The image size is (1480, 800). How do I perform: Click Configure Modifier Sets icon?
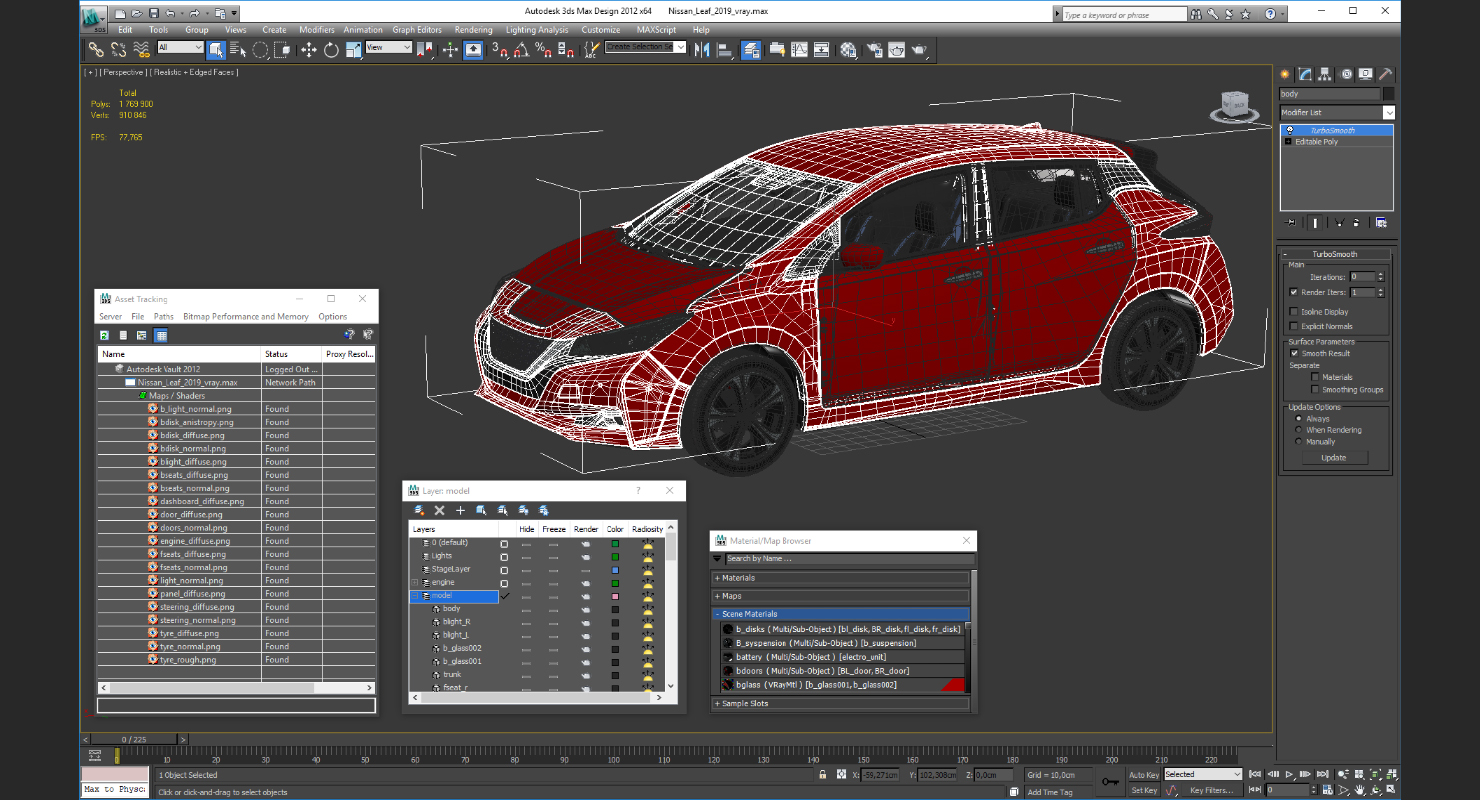(1381, 222)
